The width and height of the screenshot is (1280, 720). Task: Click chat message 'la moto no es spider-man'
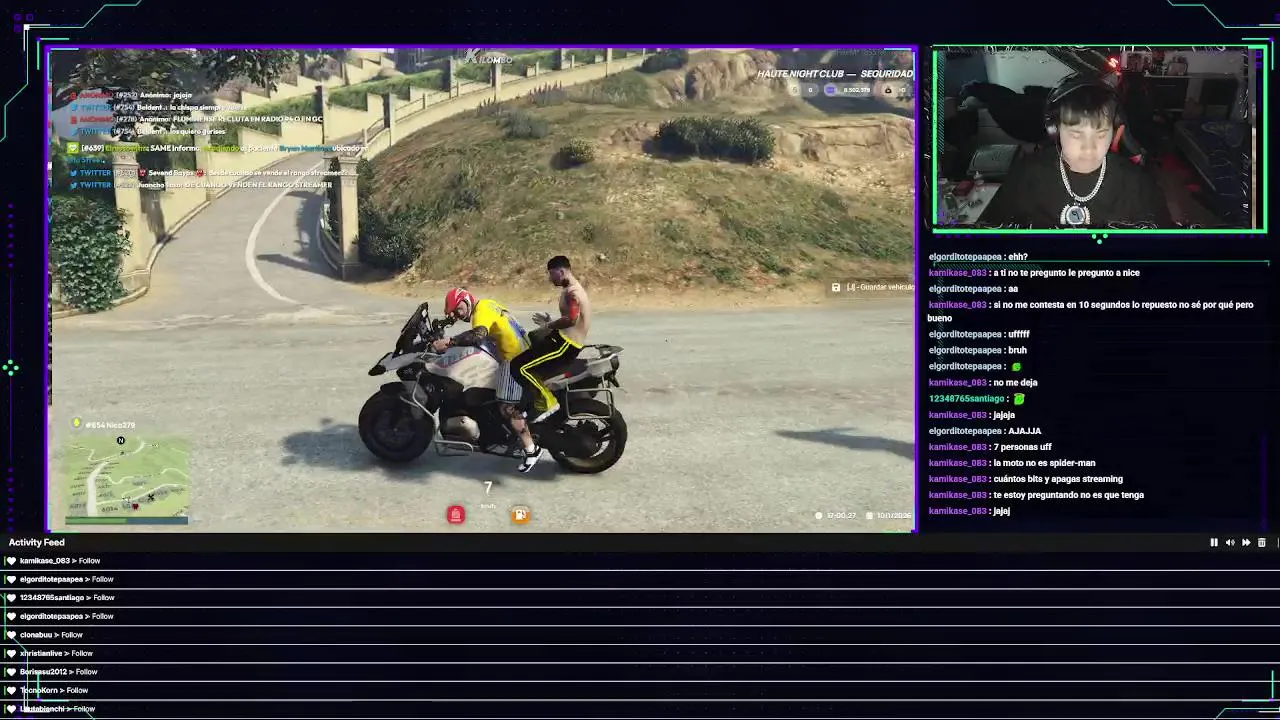point(1044,463)
